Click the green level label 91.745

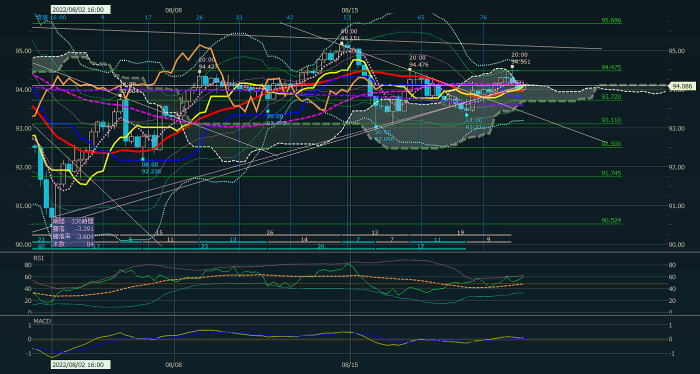click(612, 174)
